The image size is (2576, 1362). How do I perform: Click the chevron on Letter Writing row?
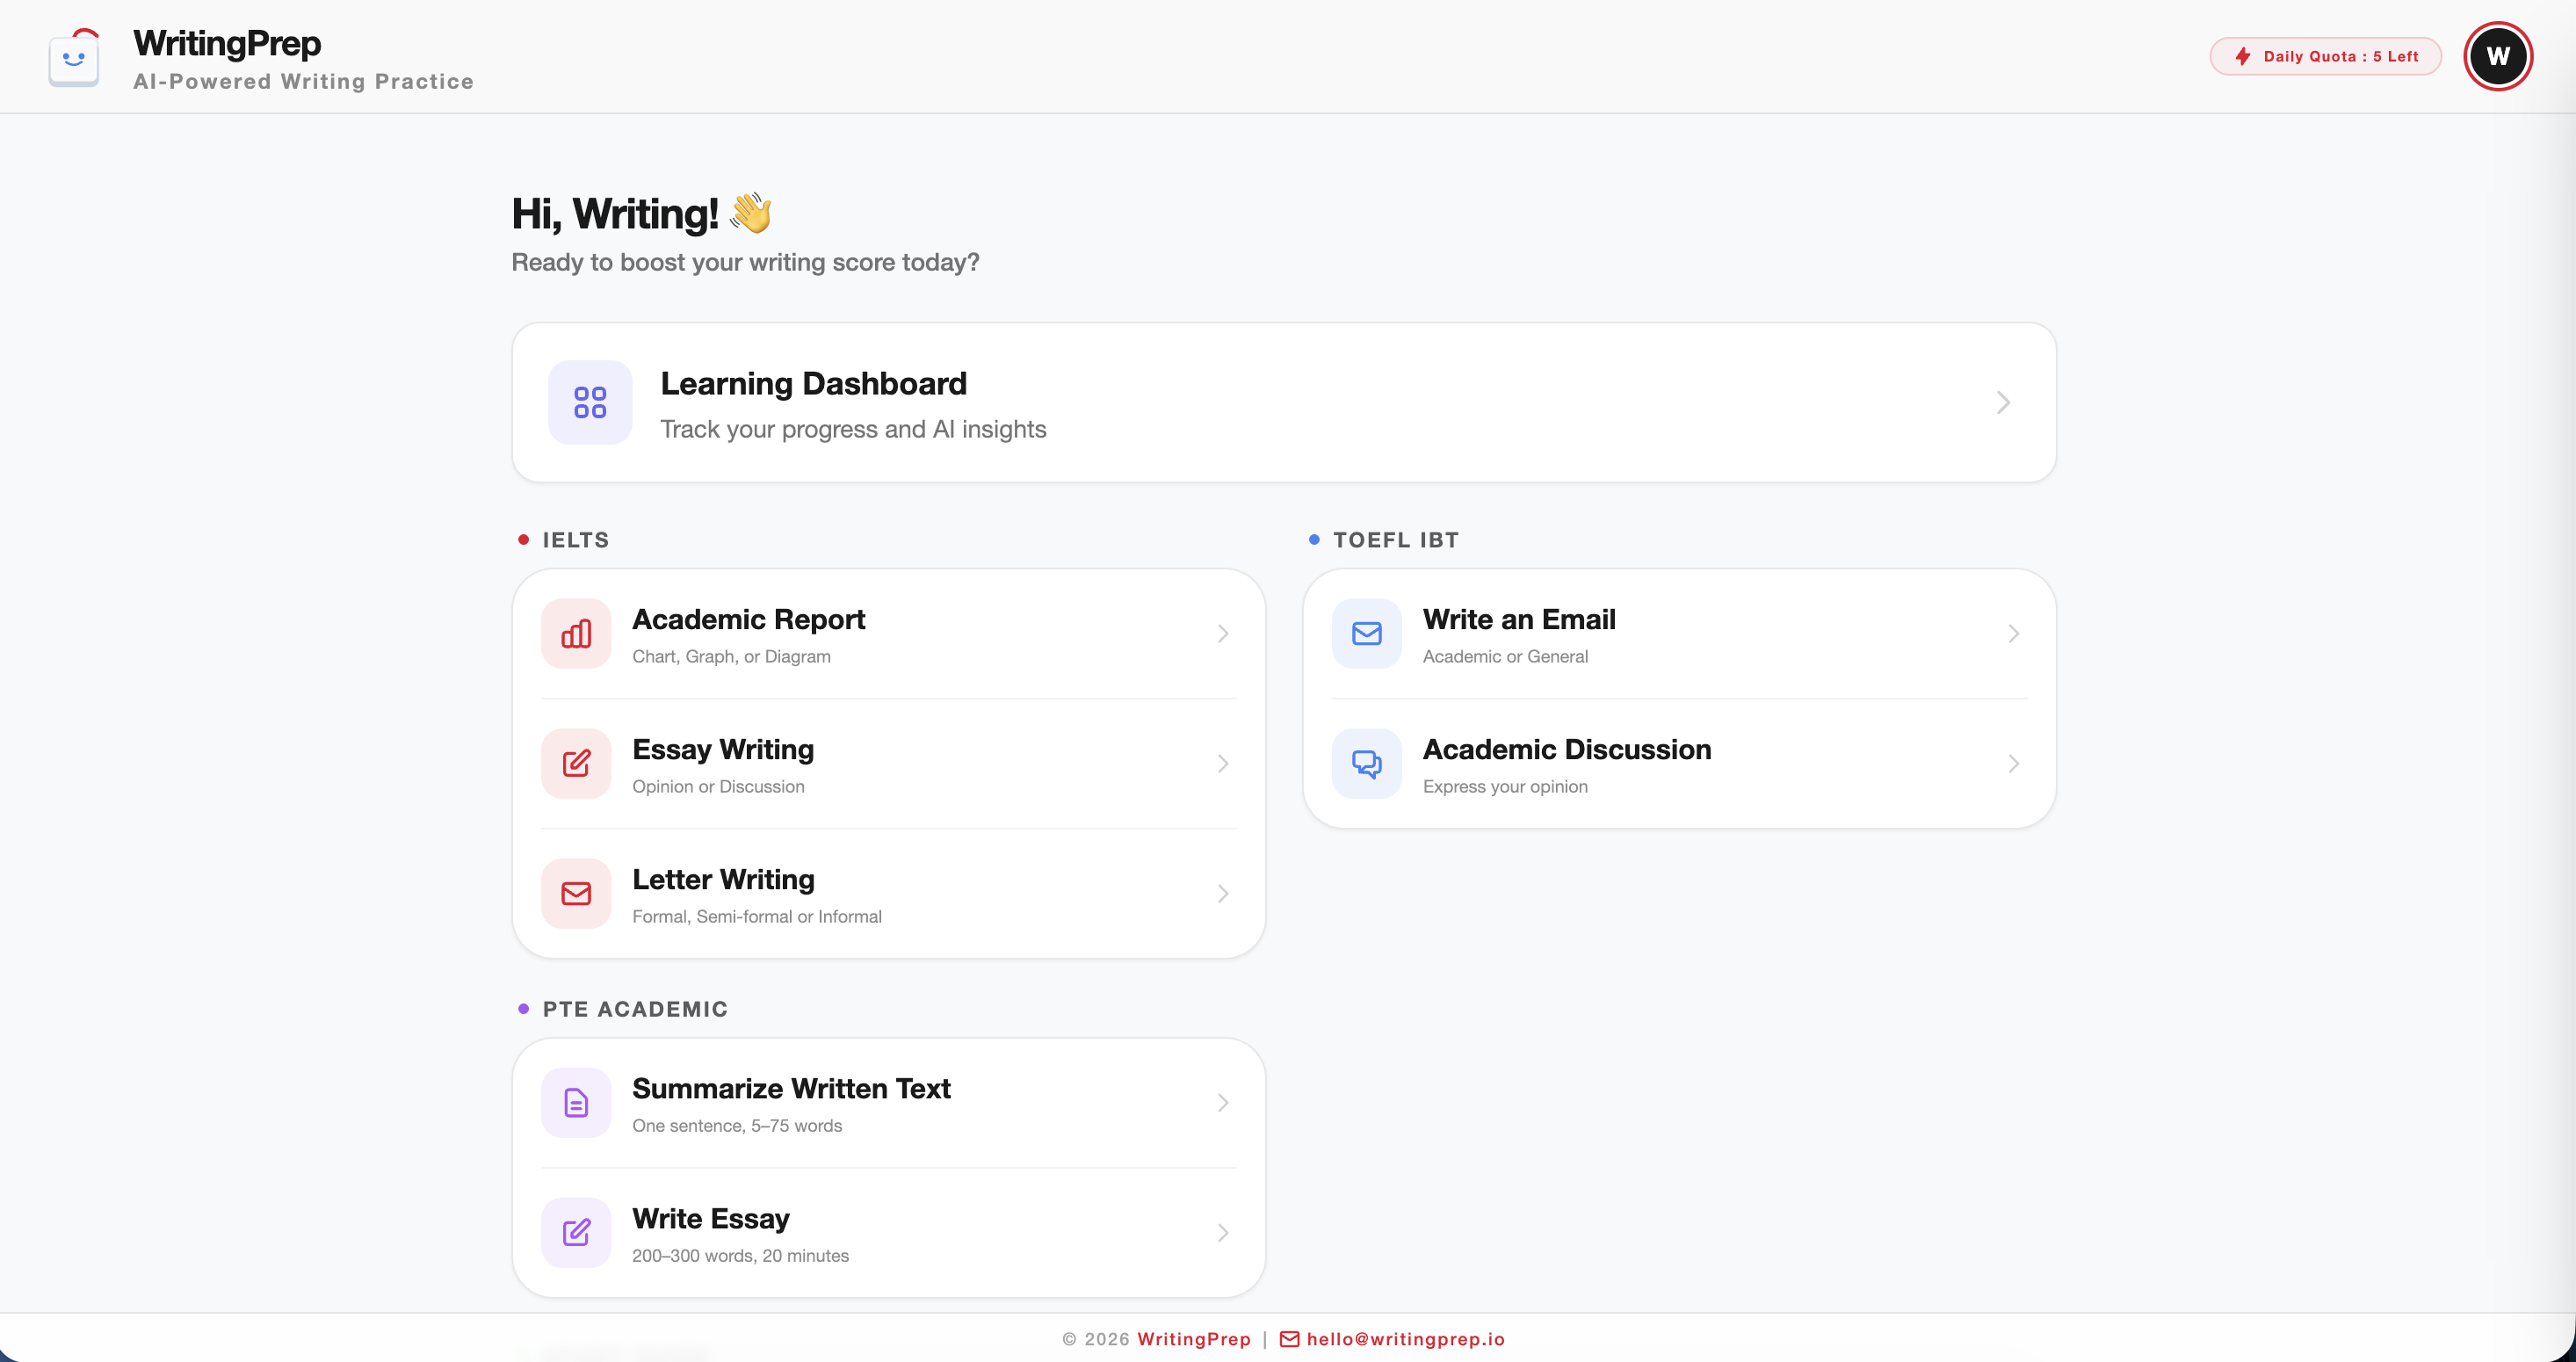coord(1223,893)
